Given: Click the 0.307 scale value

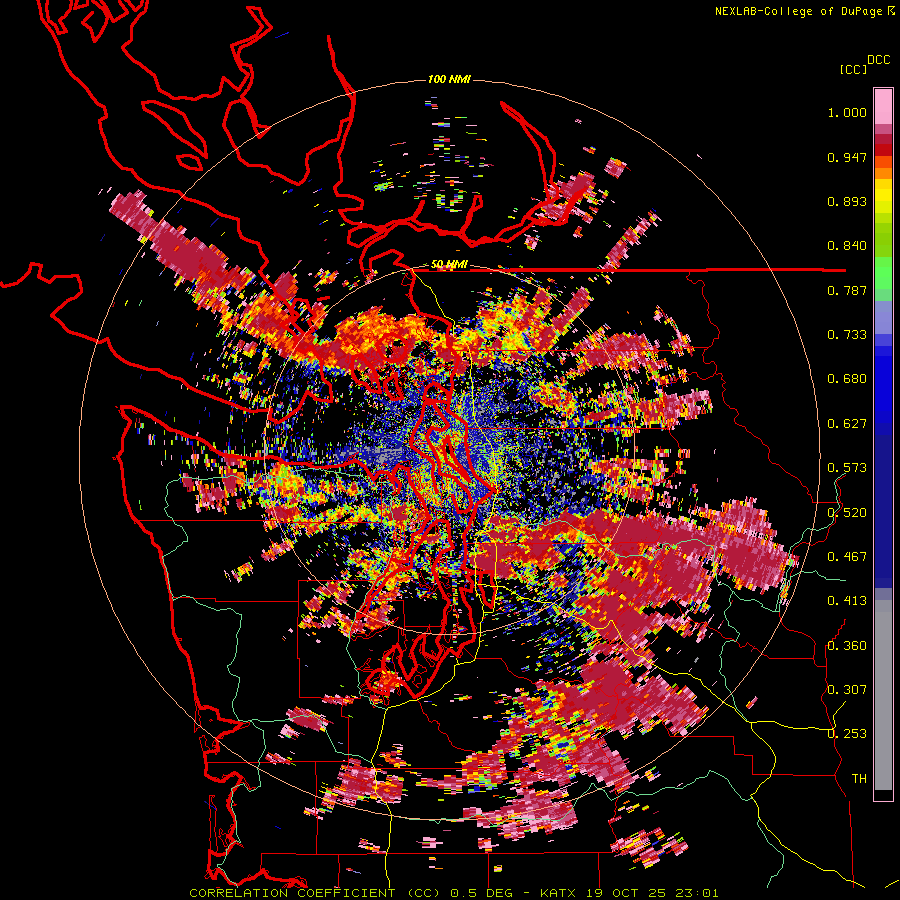Looking at the screenshot, I should point(847,689).
